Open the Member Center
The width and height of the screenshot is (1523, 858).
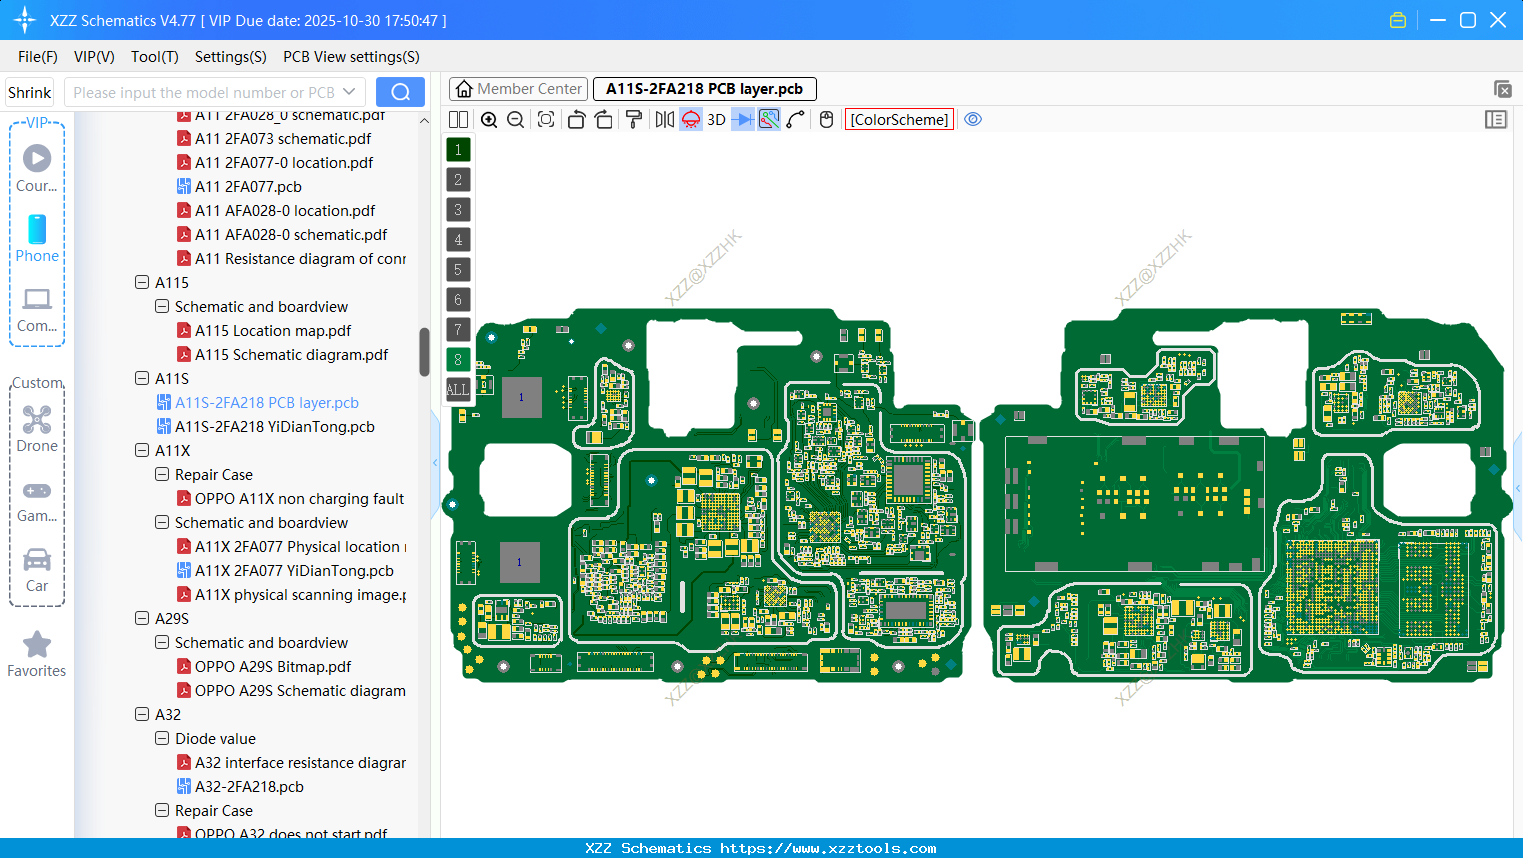coord(518,88)
